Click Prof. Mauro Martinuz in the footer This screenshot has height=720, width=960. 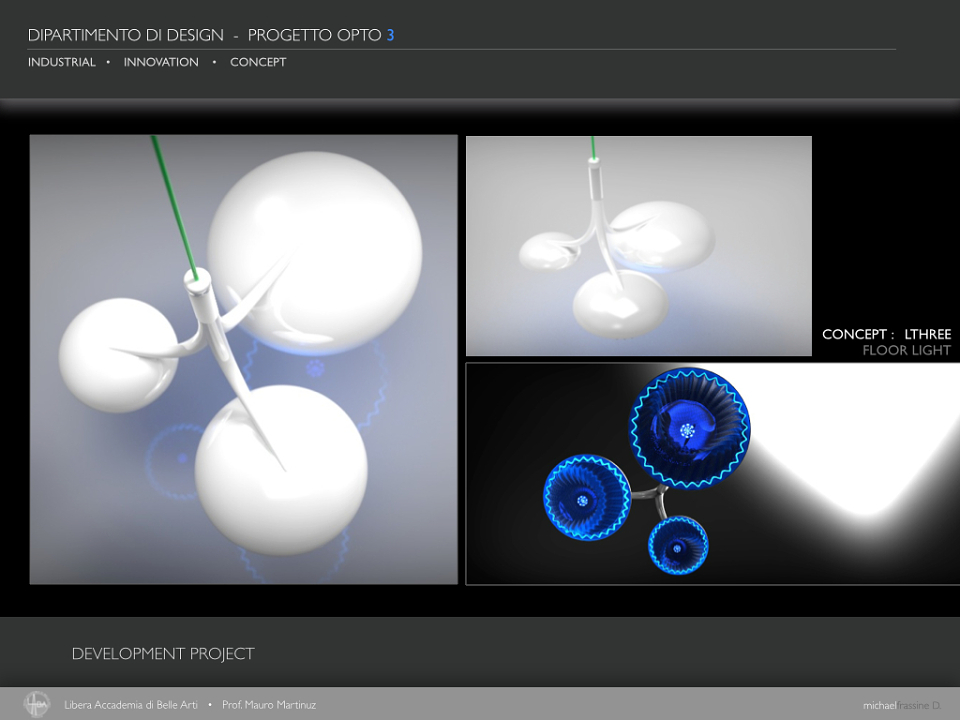(x=269, y=705)
